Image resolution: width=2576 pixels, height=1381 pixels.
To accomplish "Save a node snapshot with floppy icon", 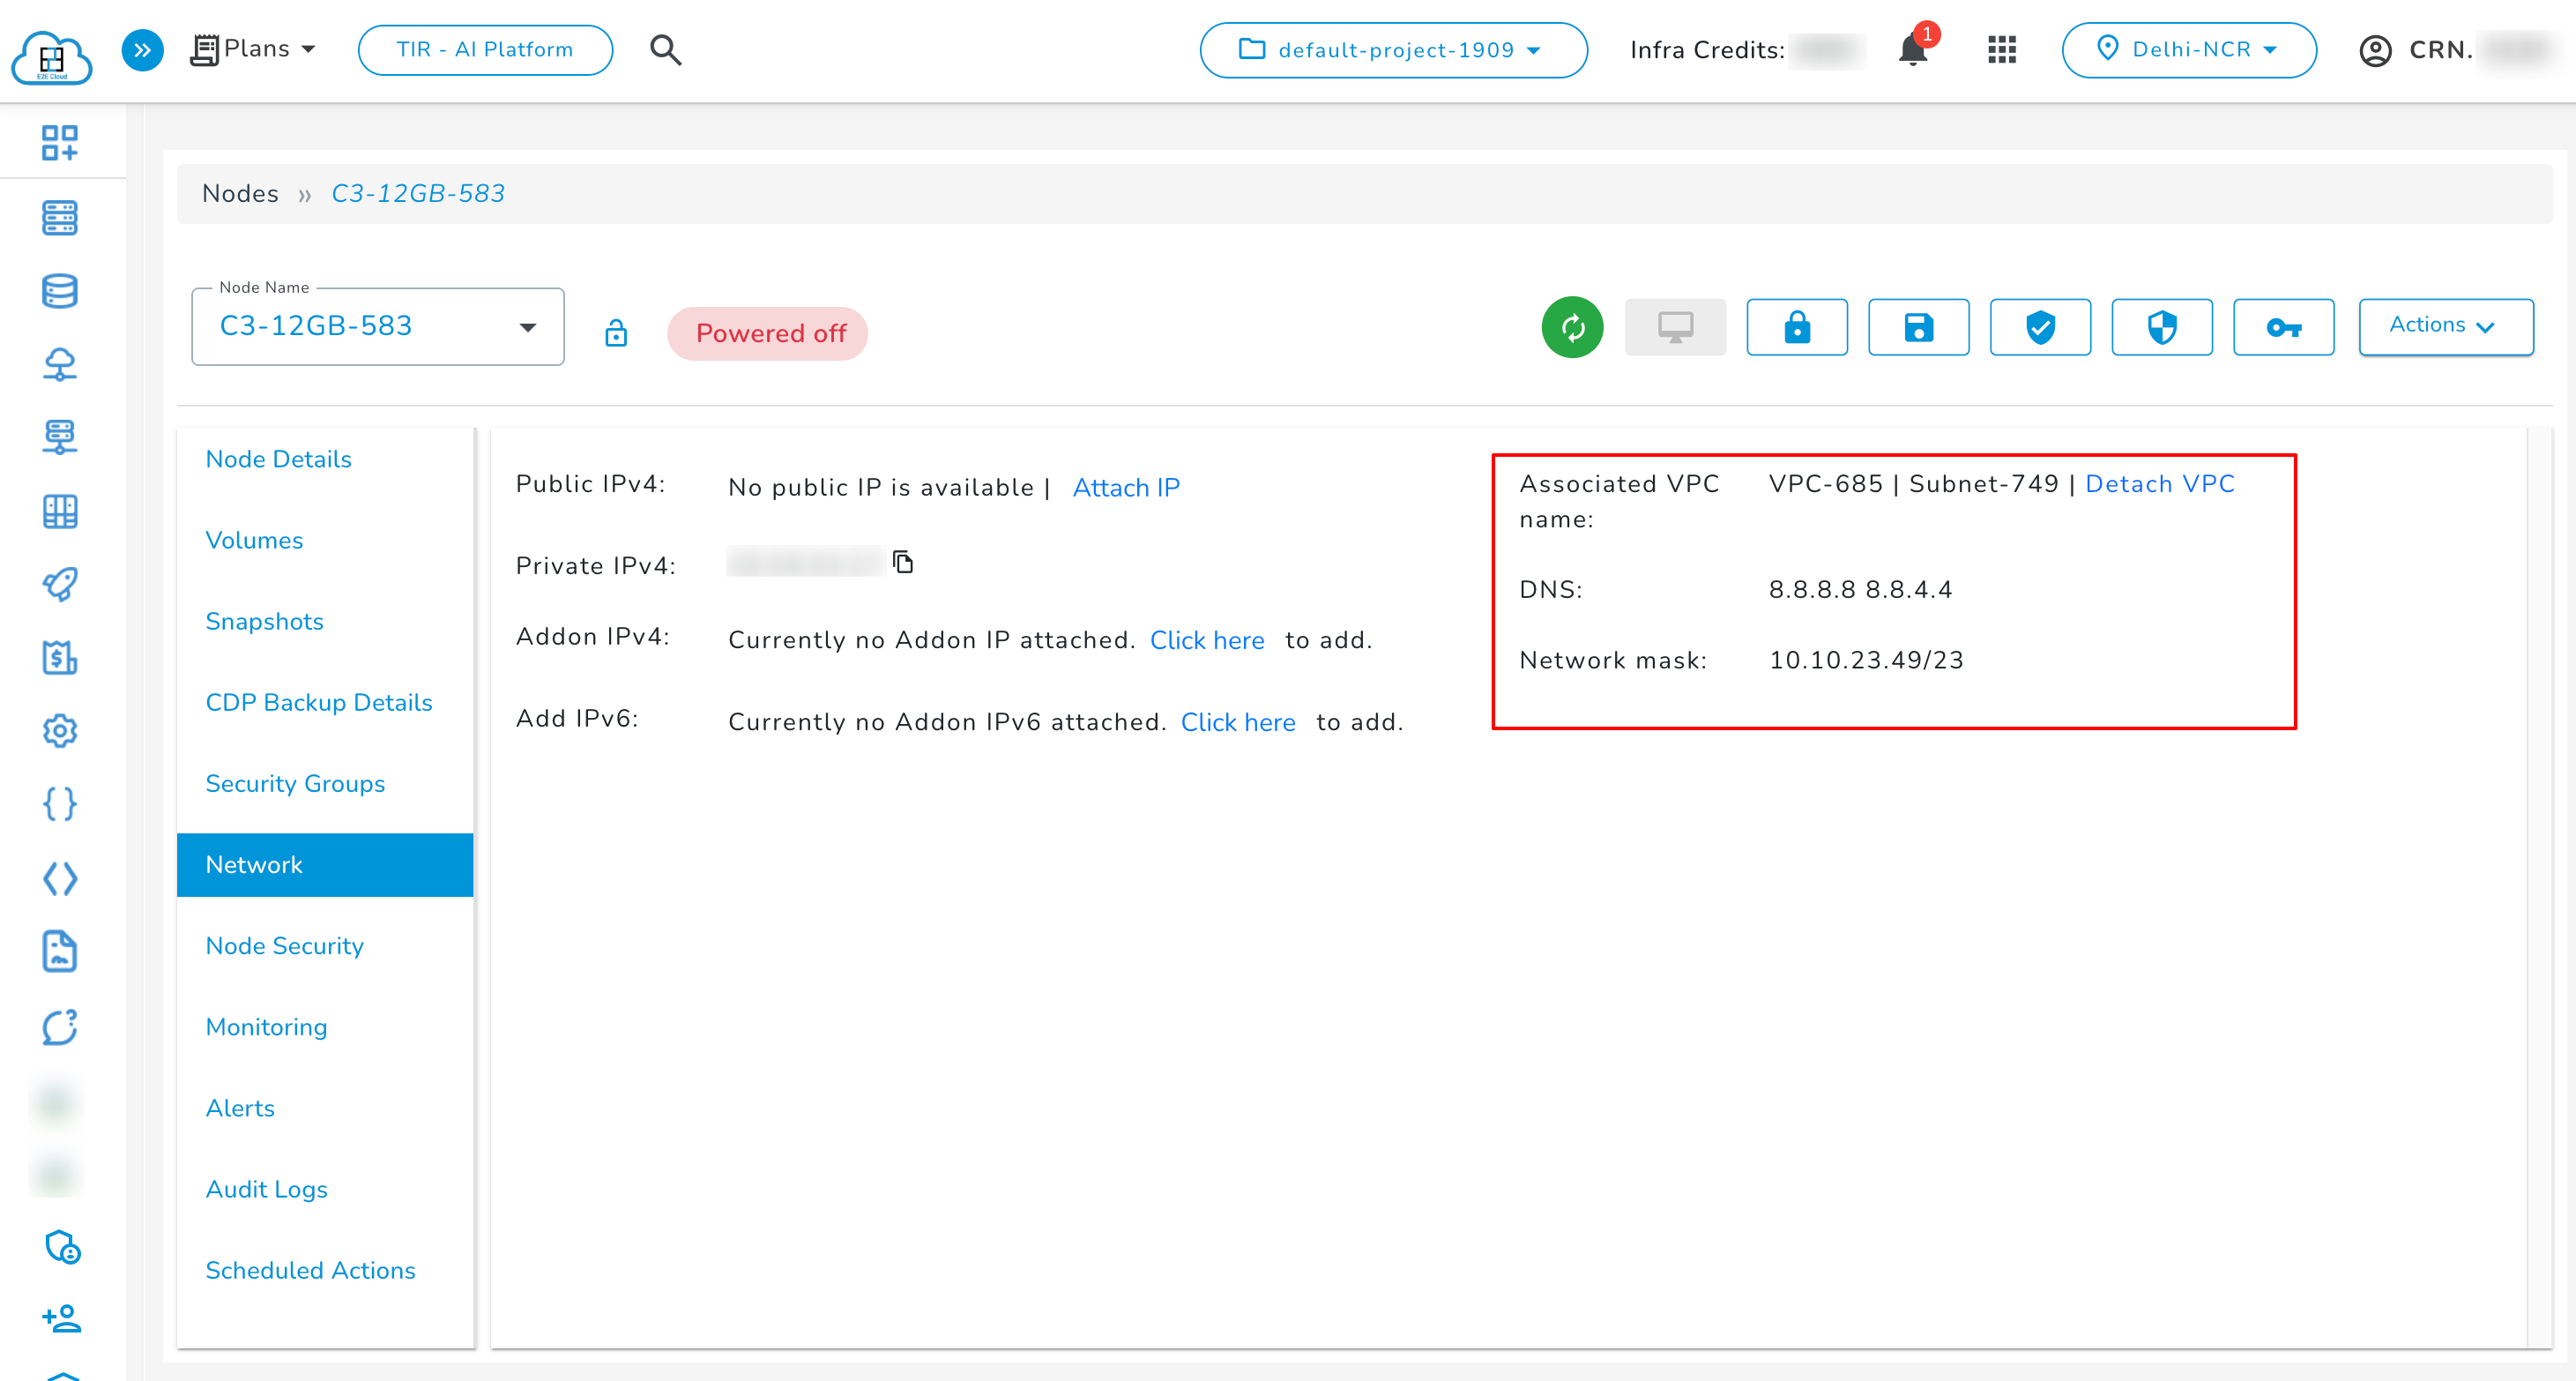I will coord(1918,327).
